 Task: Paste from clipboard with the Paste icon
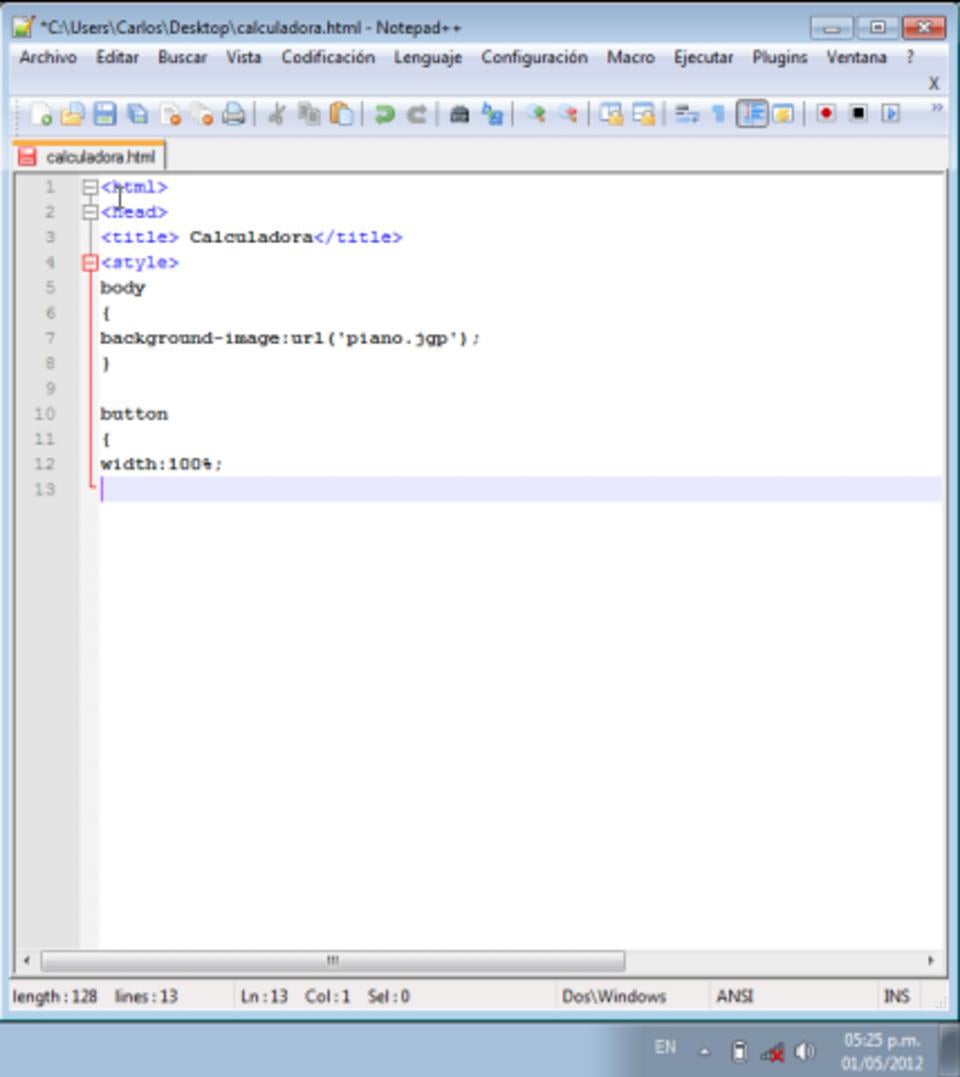pos(341,114)
